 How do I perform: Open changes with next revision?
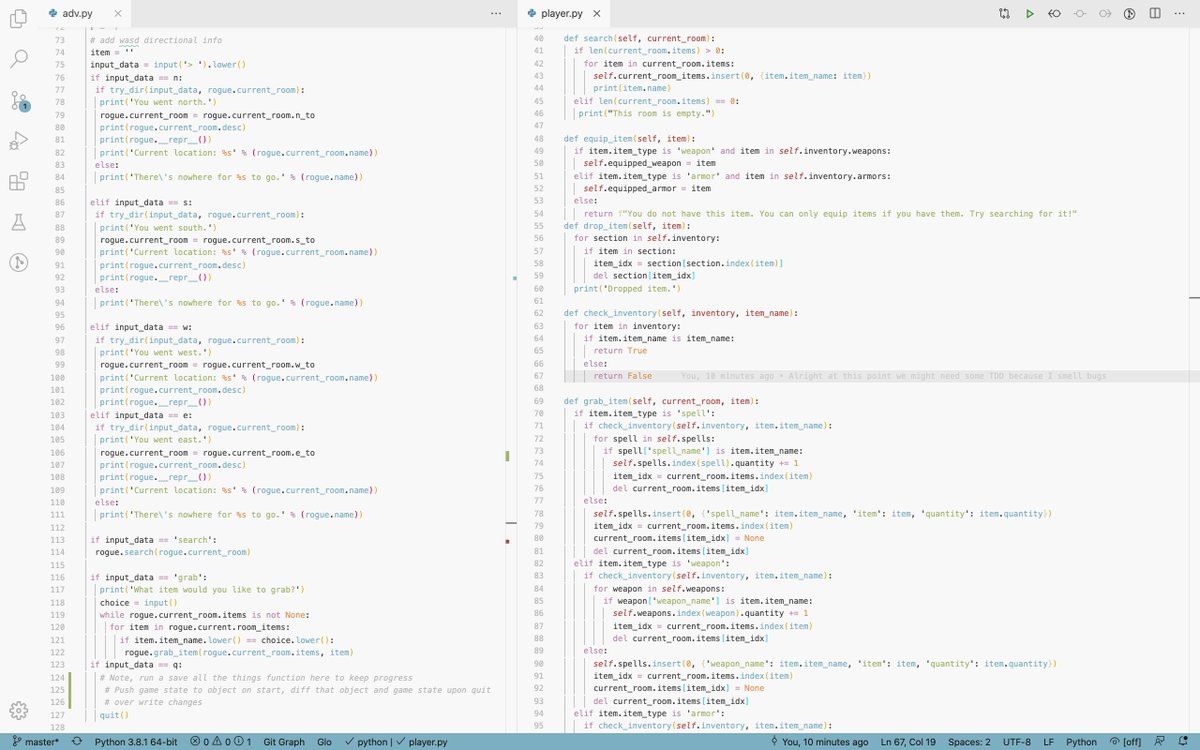pos(1104,14)
